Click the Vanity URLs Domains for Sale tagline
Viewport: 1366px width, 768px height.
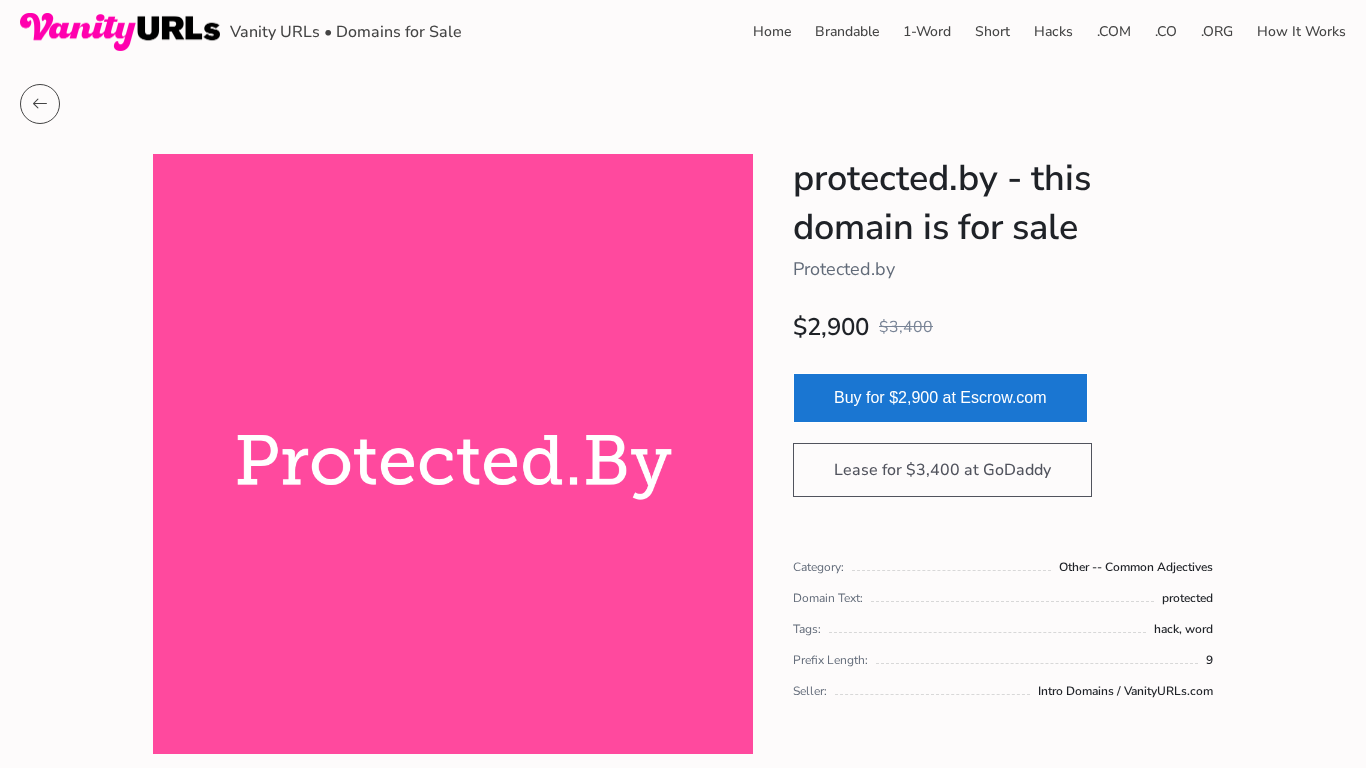[346, 32]
